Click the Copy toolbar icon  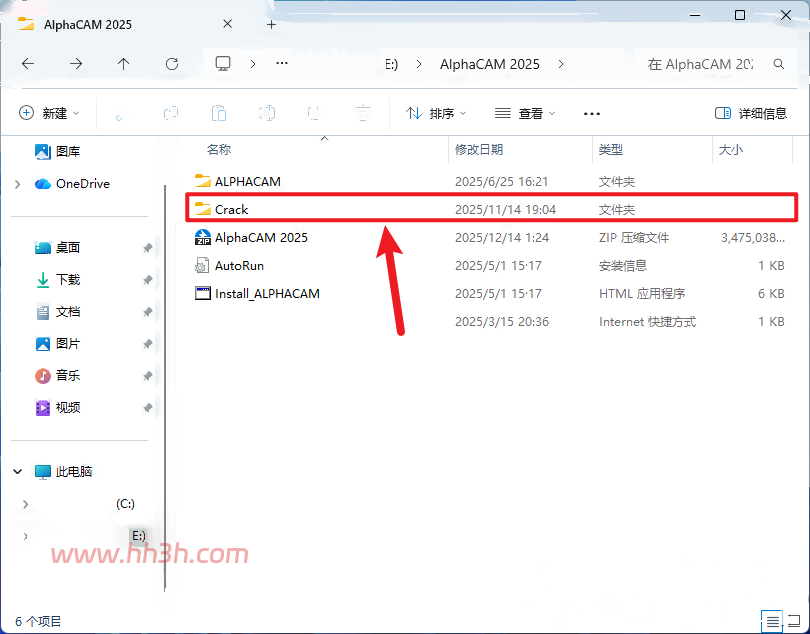[171, 113]
